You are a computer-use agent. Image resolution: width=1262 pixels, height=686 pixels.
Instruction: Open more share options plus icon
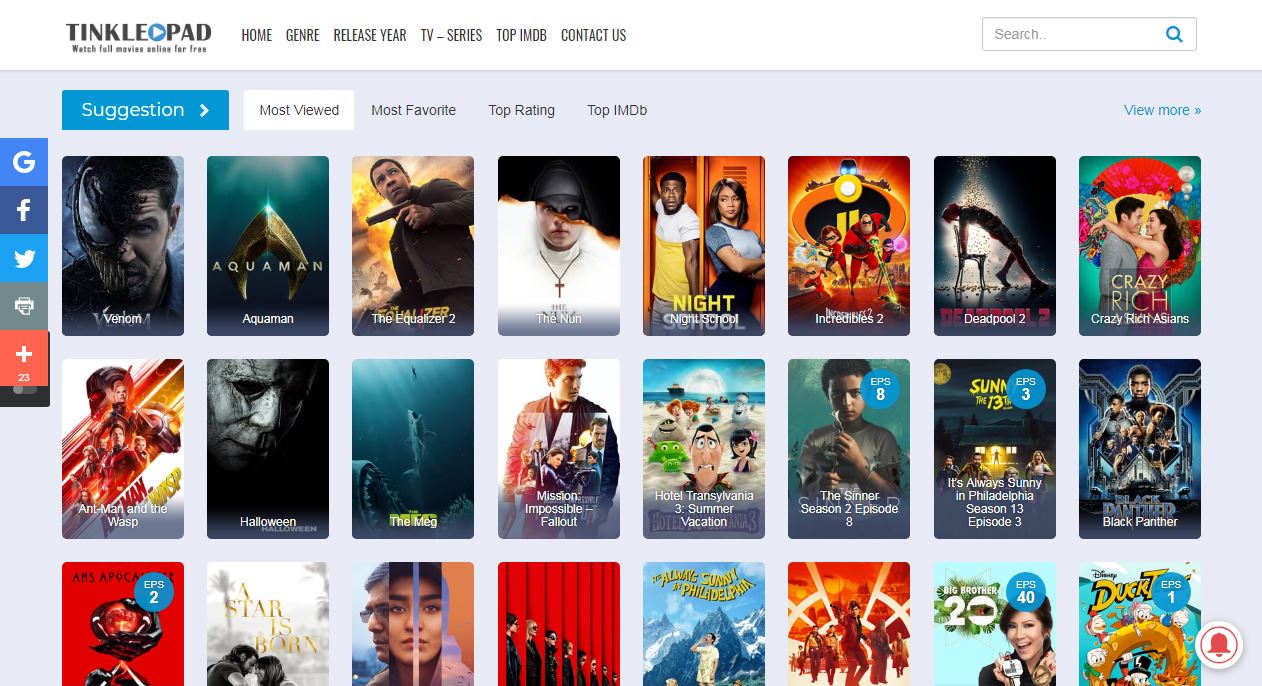24,358
